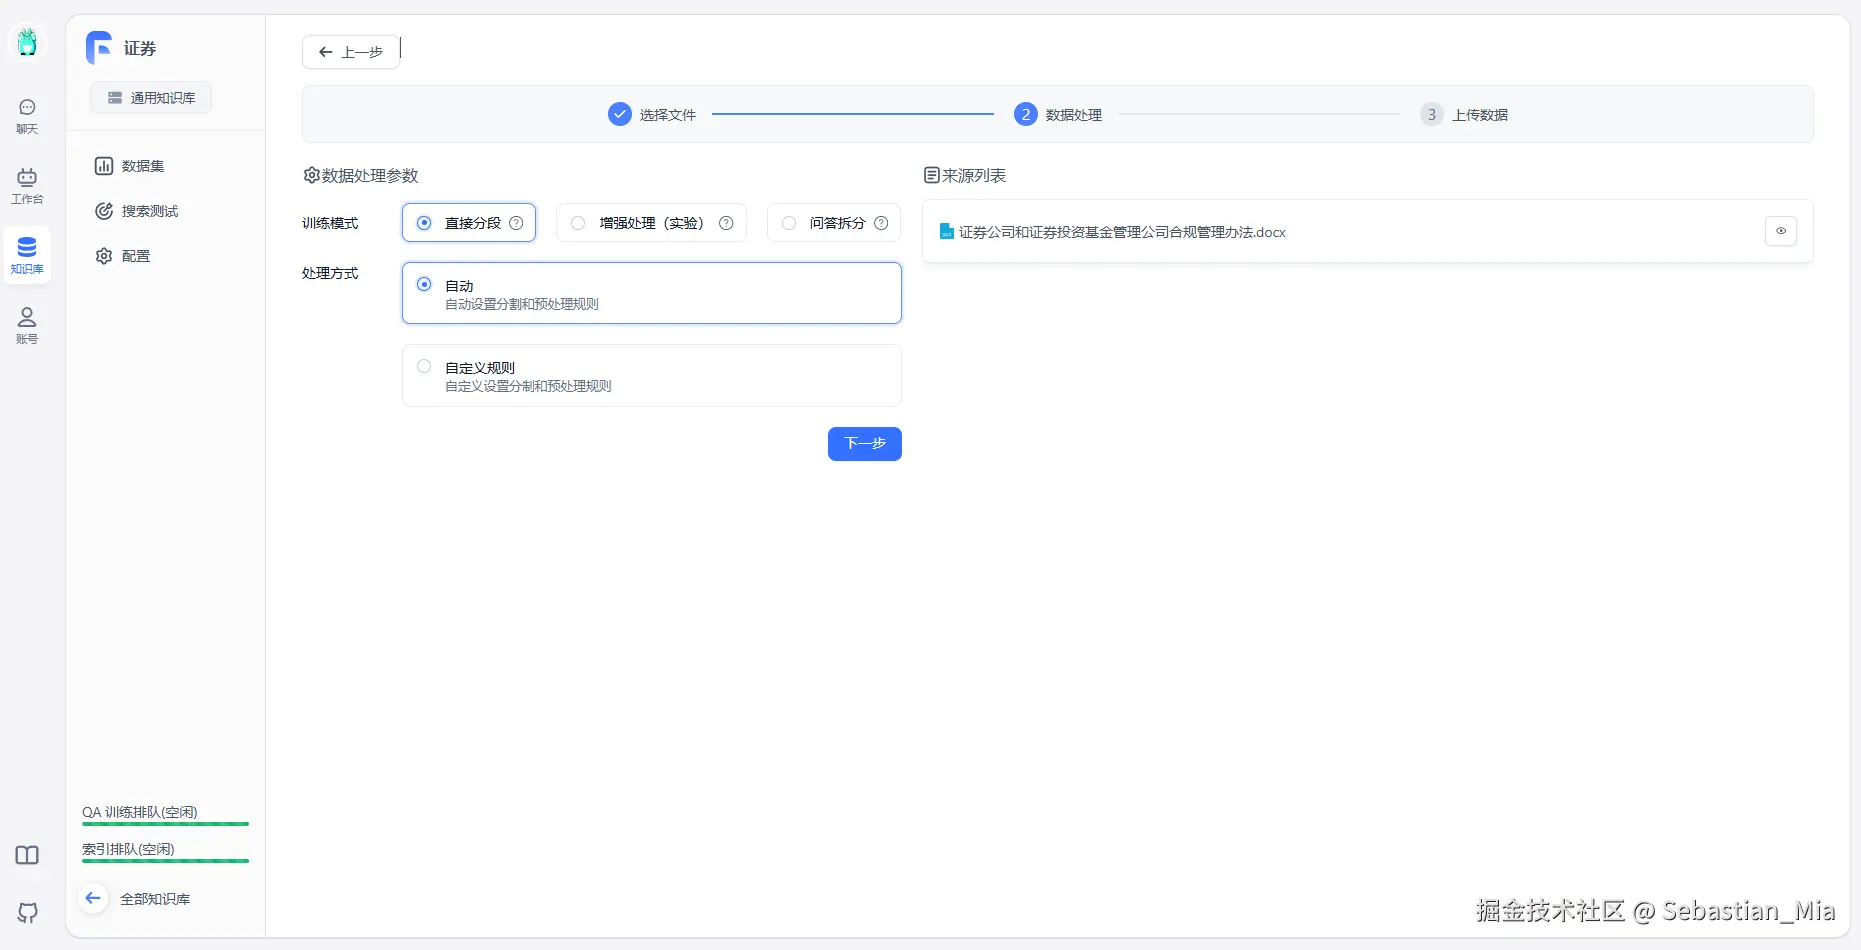Viewport: 1861px width, 950px height.
Task: Select the 增强处理（实验）training mode radio
Action: coord(578,223)
